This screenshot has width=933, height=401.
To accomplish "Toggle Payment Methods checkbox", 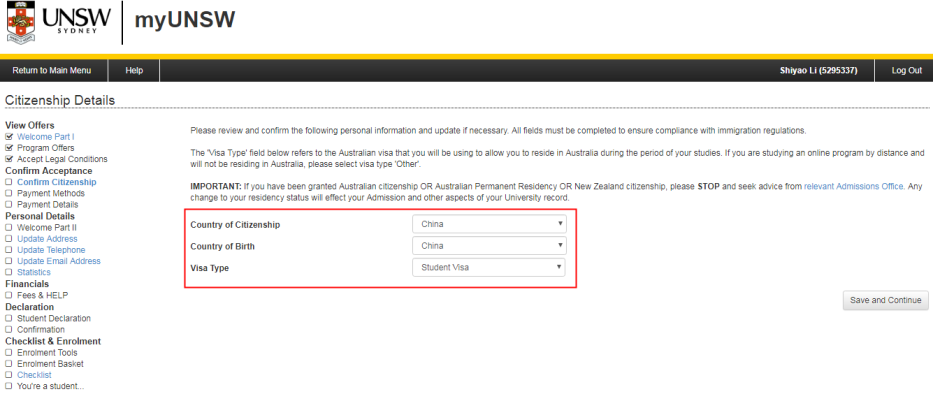I will [8, 193].
